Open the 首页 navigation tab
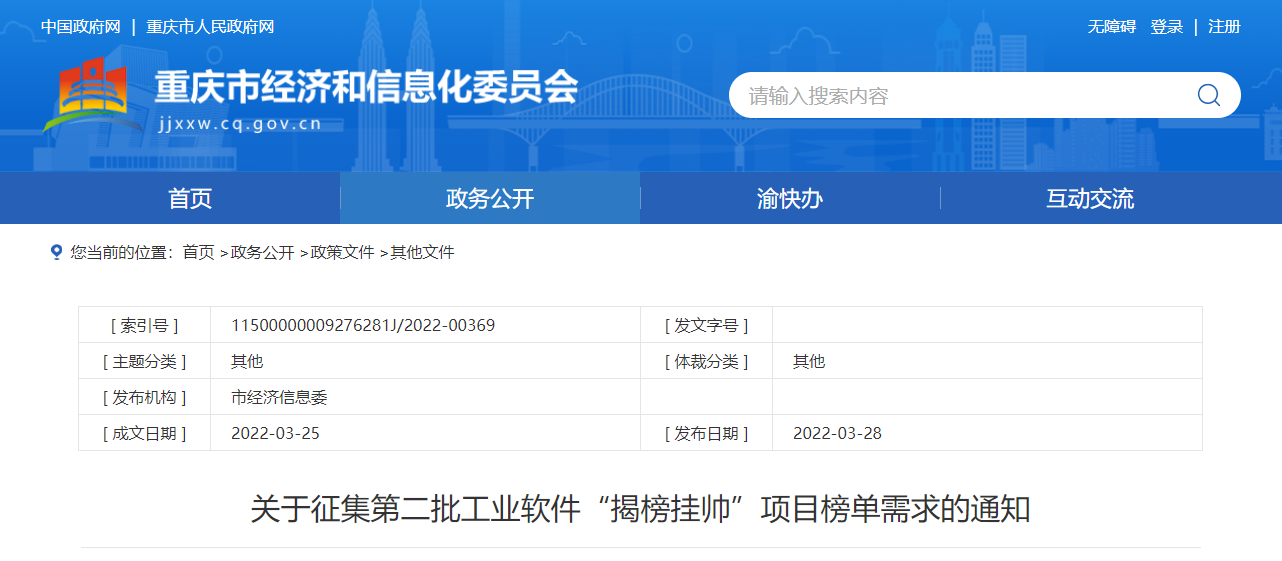Image resolution: width=1282 pixels, height=561 pixels. tap(190, 198)
